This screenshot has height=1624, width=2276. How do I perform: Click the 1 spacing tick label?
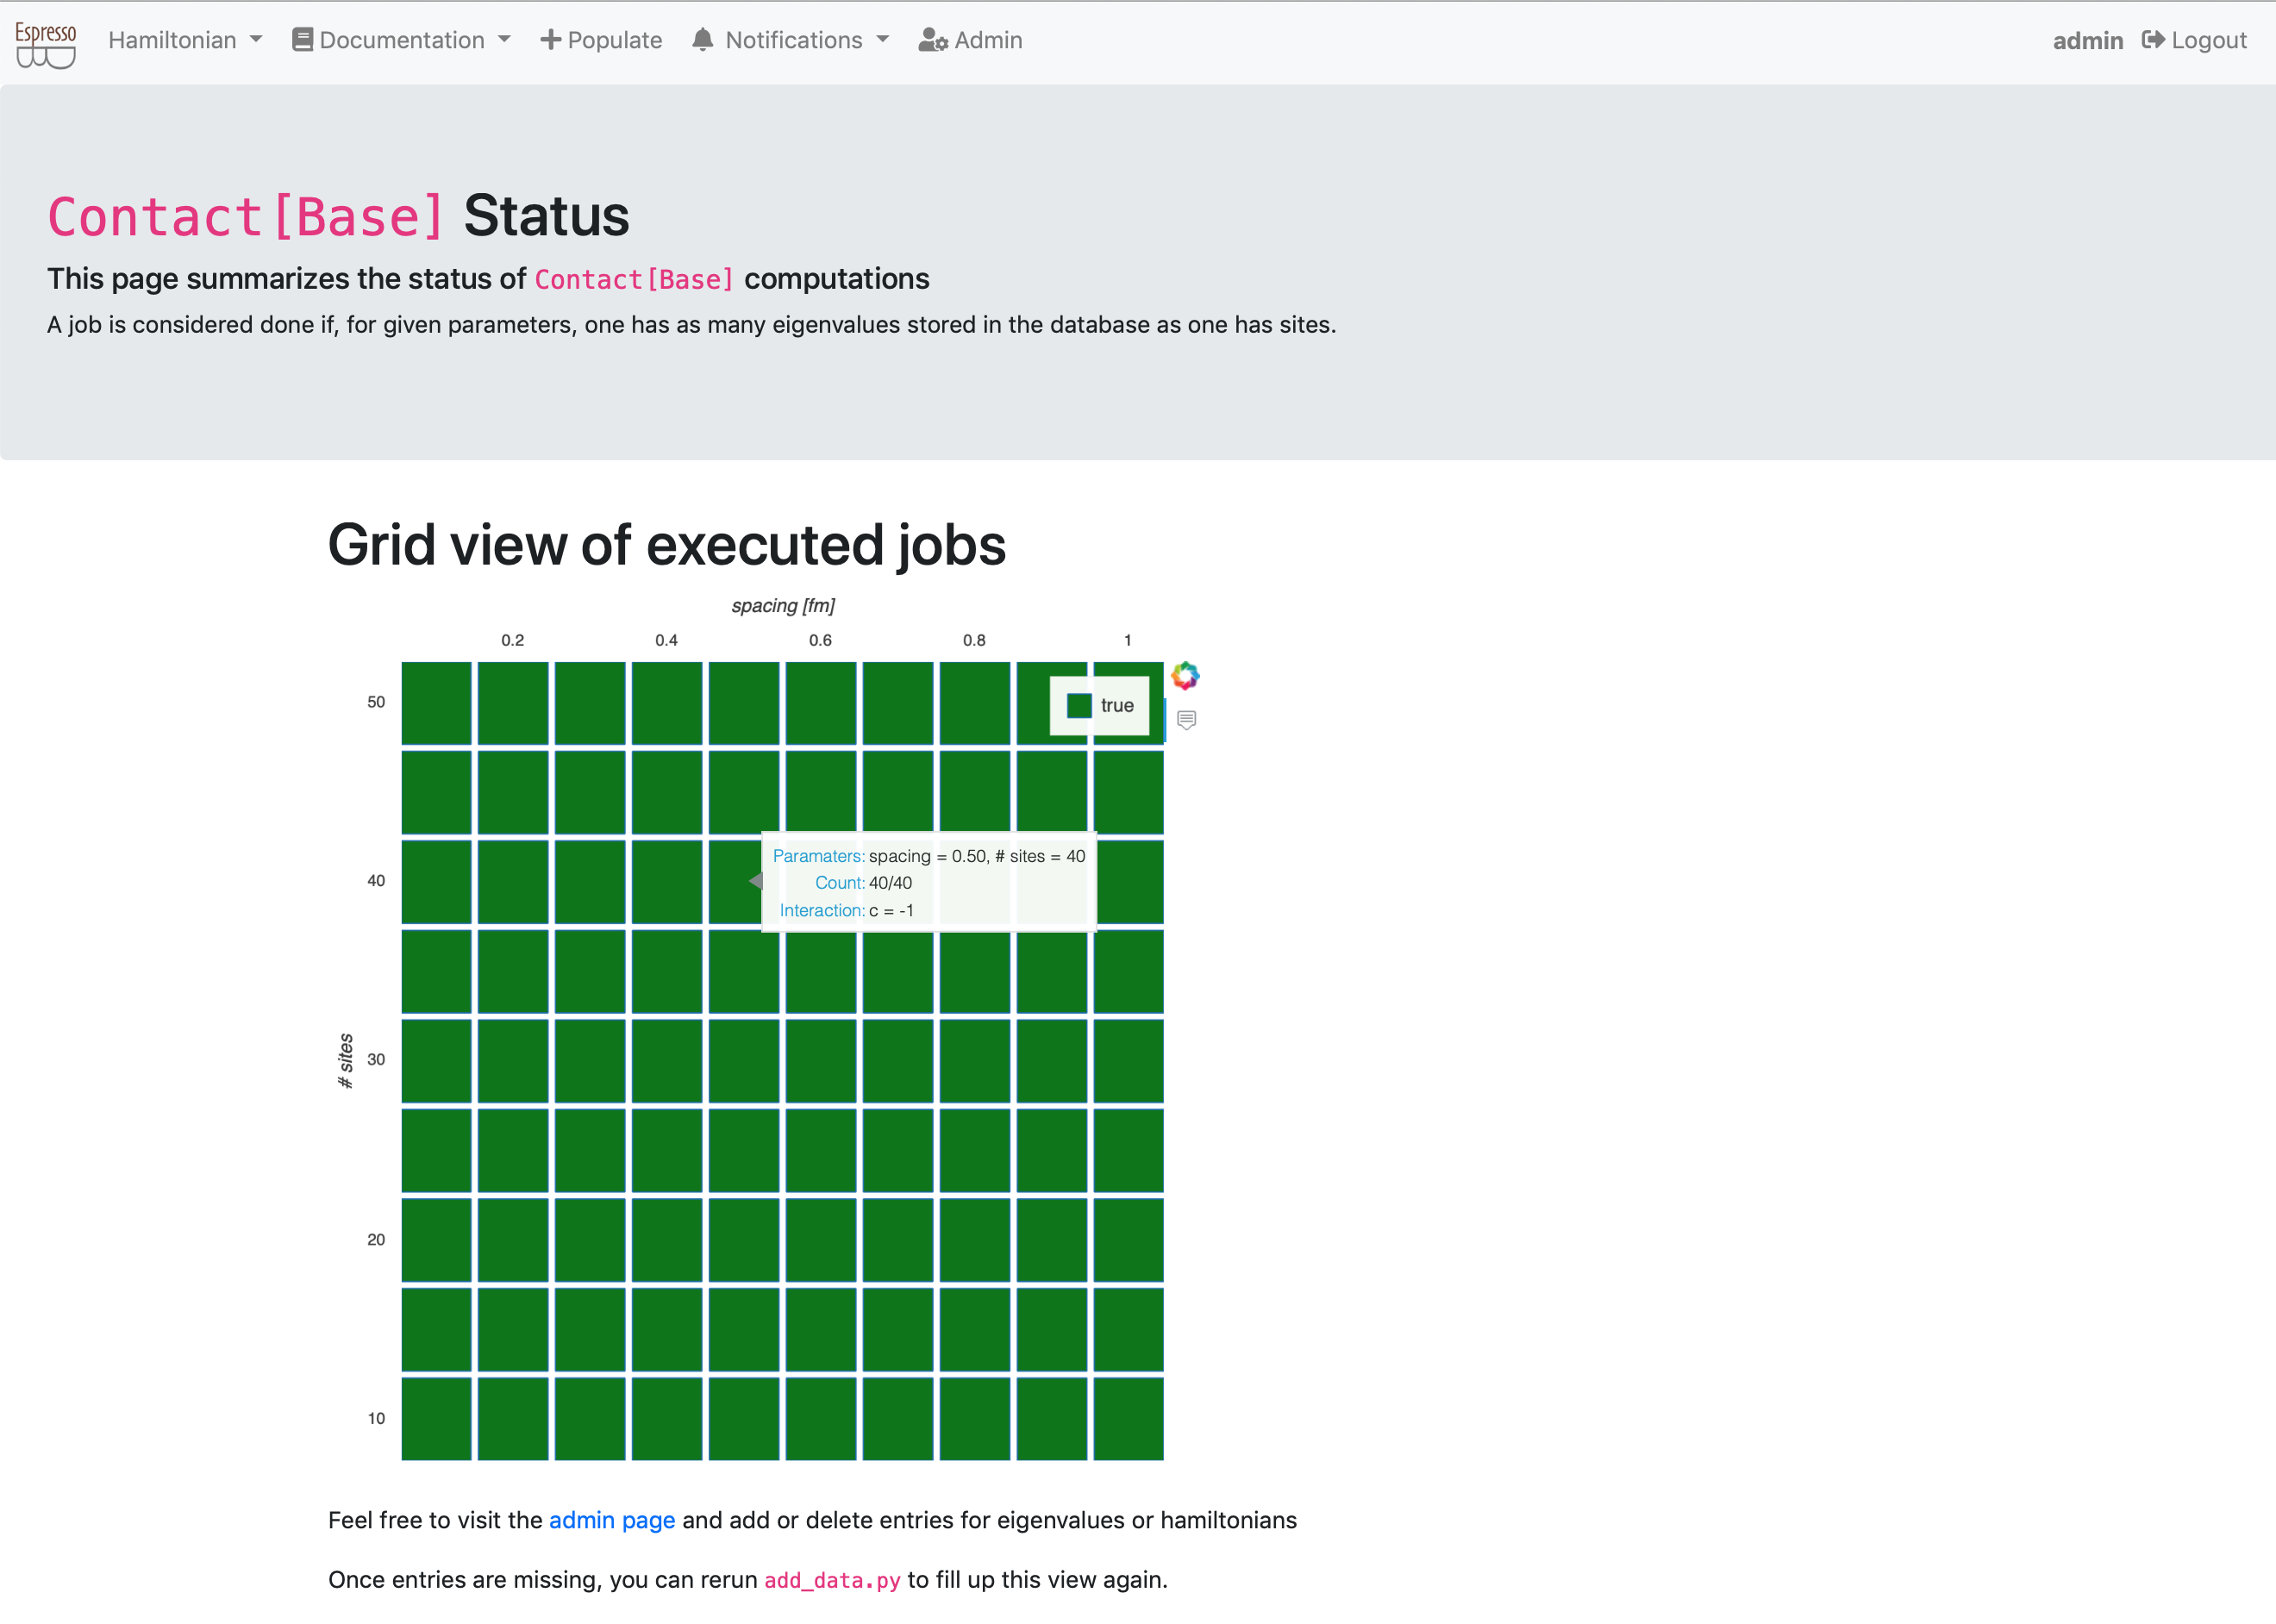click(1128, 640)
